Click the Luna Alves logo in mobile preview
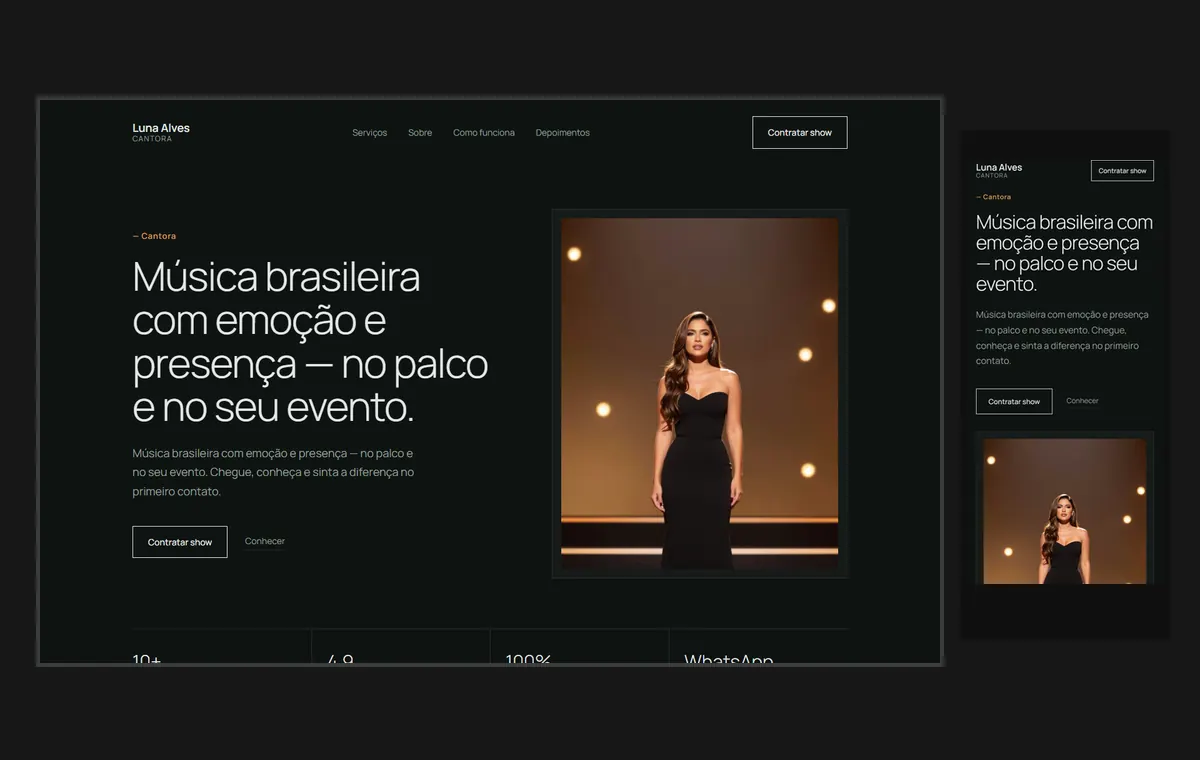This screenshot has width=1200, height=760. (x=999, y=170)
